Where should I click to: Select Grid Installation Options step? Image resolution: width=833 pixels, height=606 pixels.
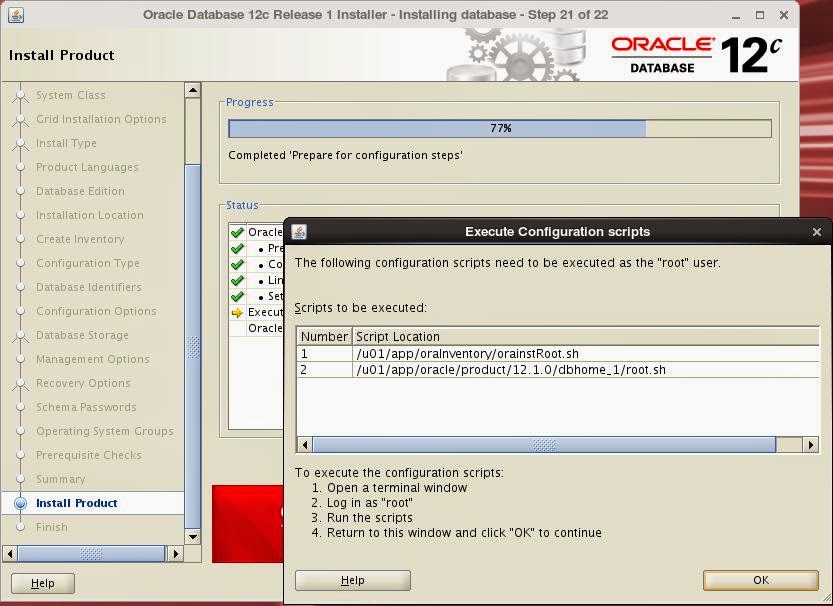click(x=101, y=119)
